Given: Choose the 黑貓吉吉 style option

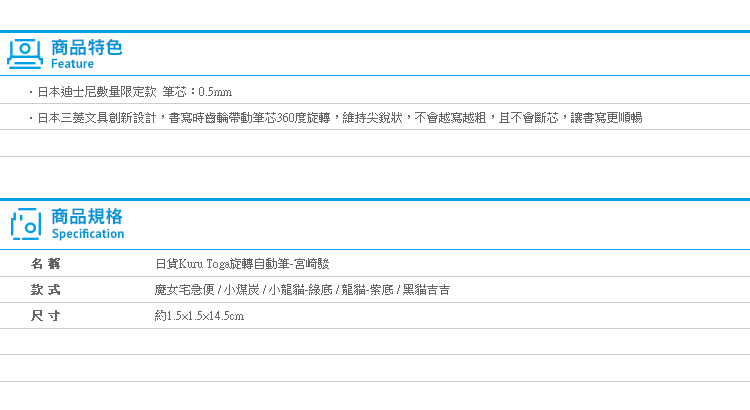Looking at the screenshot, I should pyautogui.click(x=425, y=290).
